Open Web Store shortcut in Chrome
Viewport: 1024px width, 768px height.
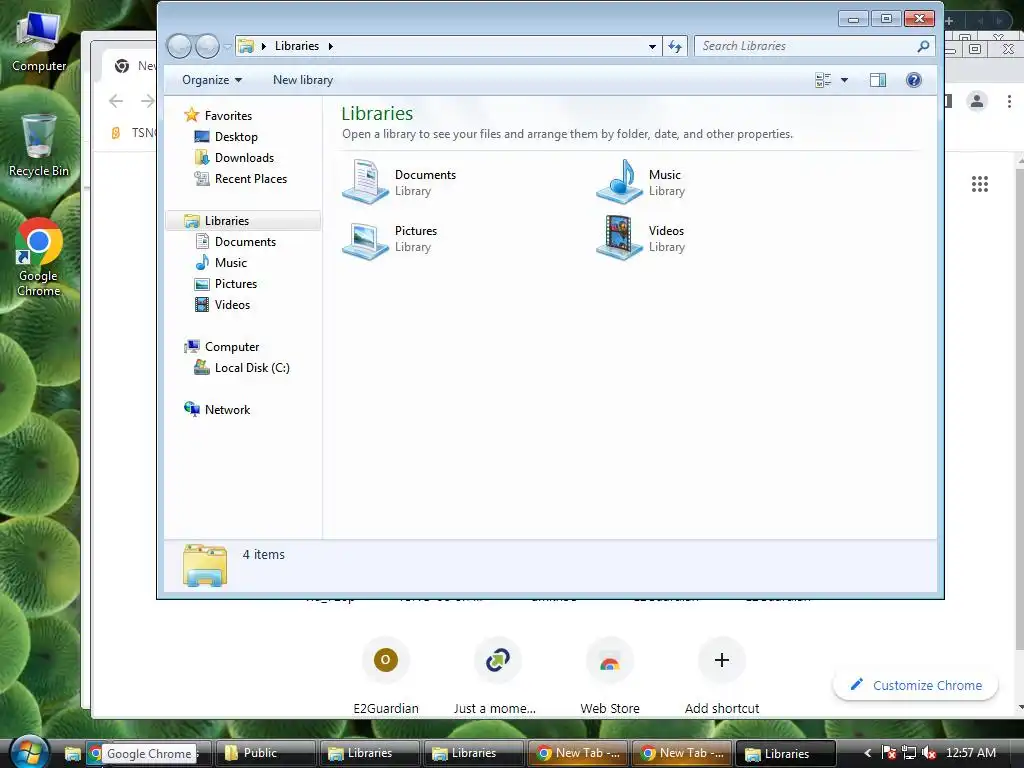[x=610, y=675]
